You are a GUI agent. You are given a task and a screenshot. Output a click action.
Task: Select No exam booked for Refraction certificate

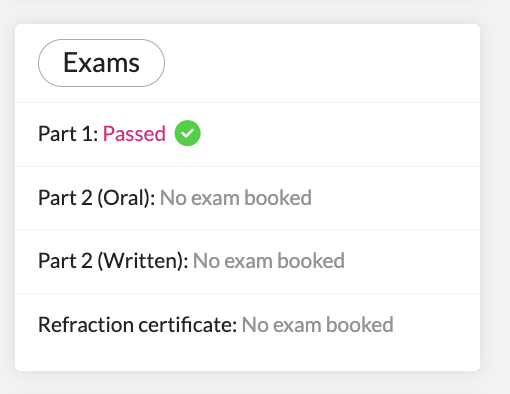(x=318, y=325)
